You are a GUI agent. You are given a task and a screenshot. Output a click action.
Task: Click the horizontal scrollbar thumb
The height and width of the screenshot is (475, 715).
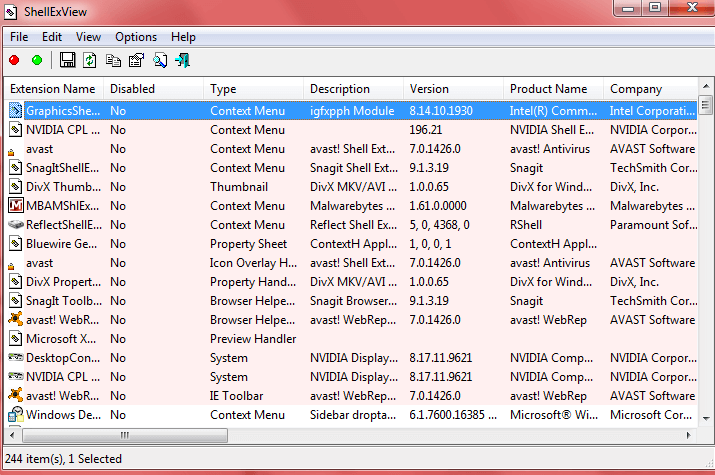coord(124,435)
